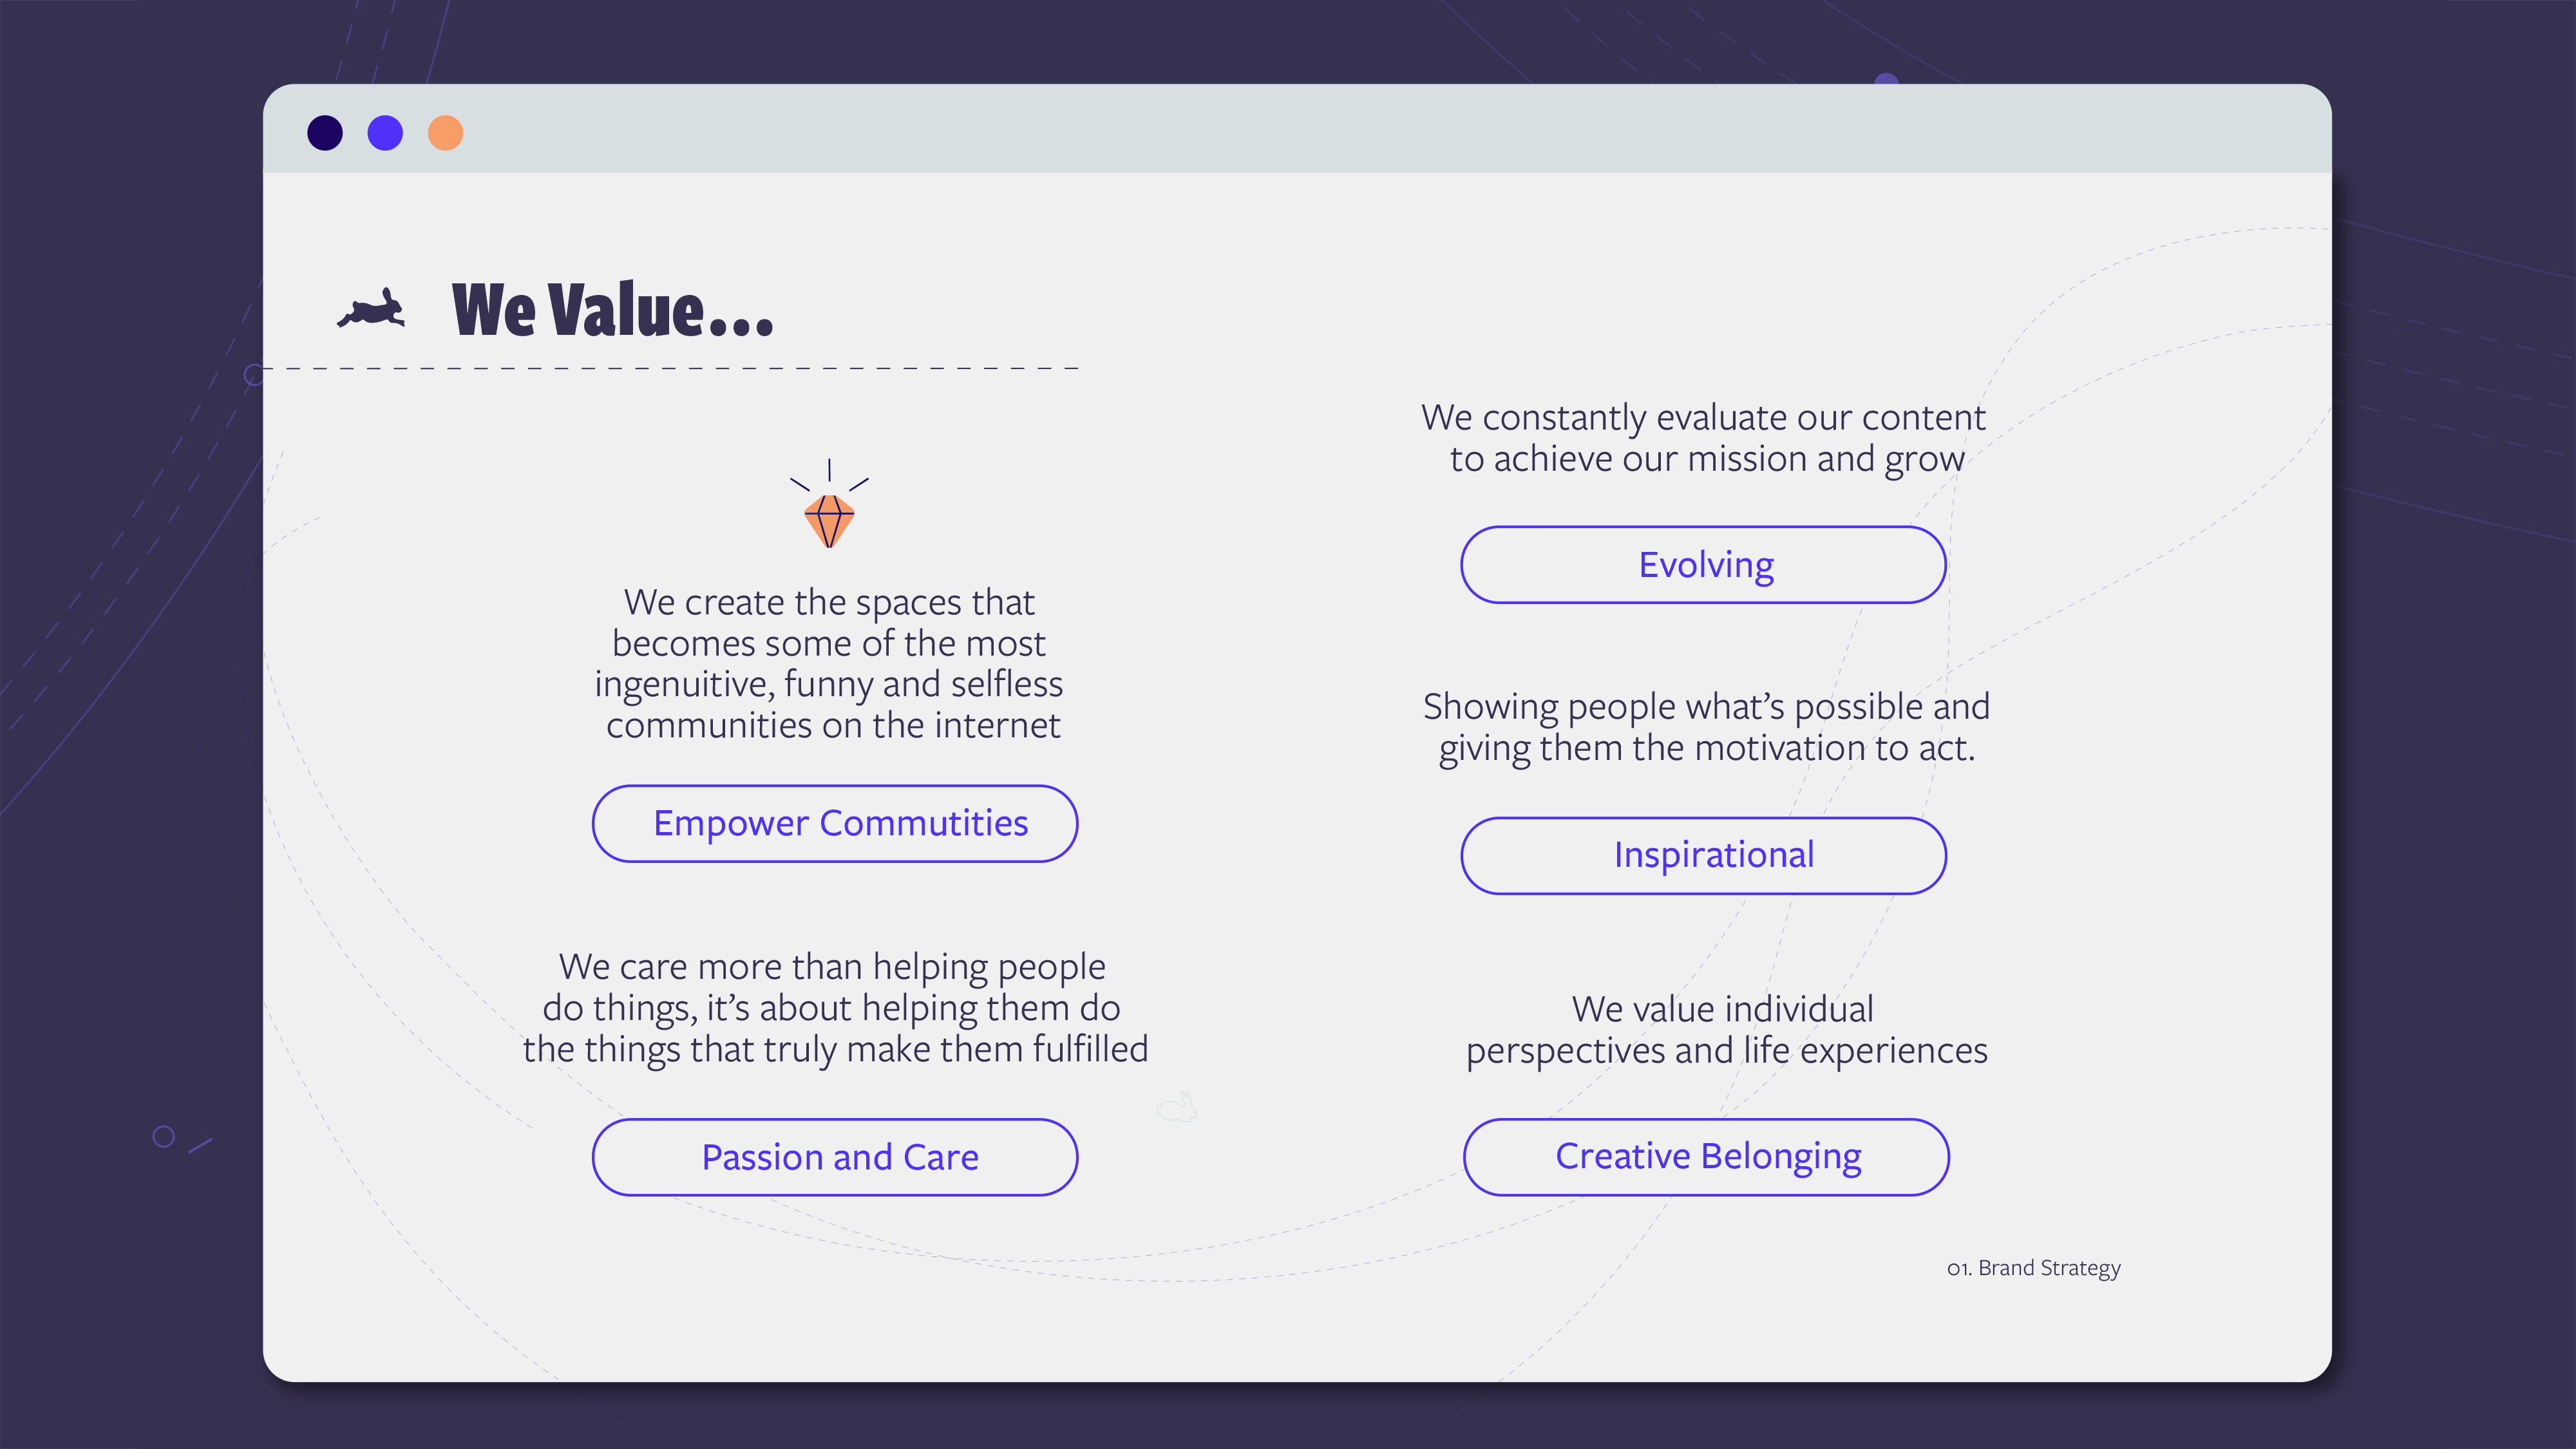Click the orange window dot
Image resolution: width=2576 pixels, height=1449 pixels.
(445, 133)
